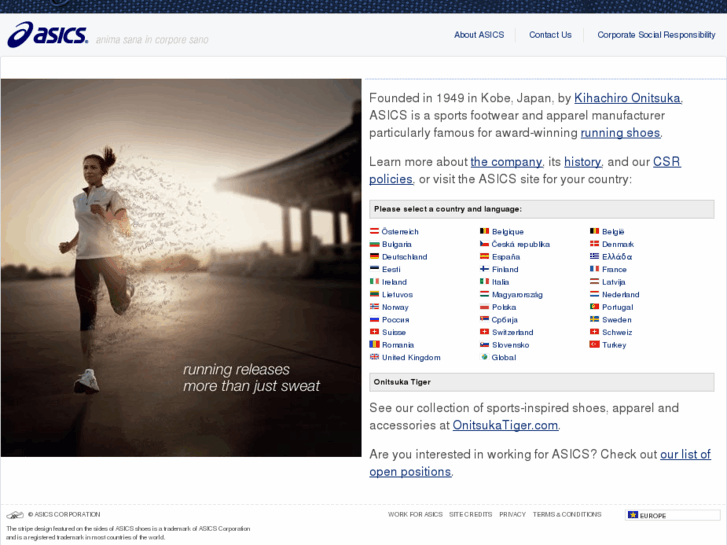Open our list of open positions link

coord(685,455)
